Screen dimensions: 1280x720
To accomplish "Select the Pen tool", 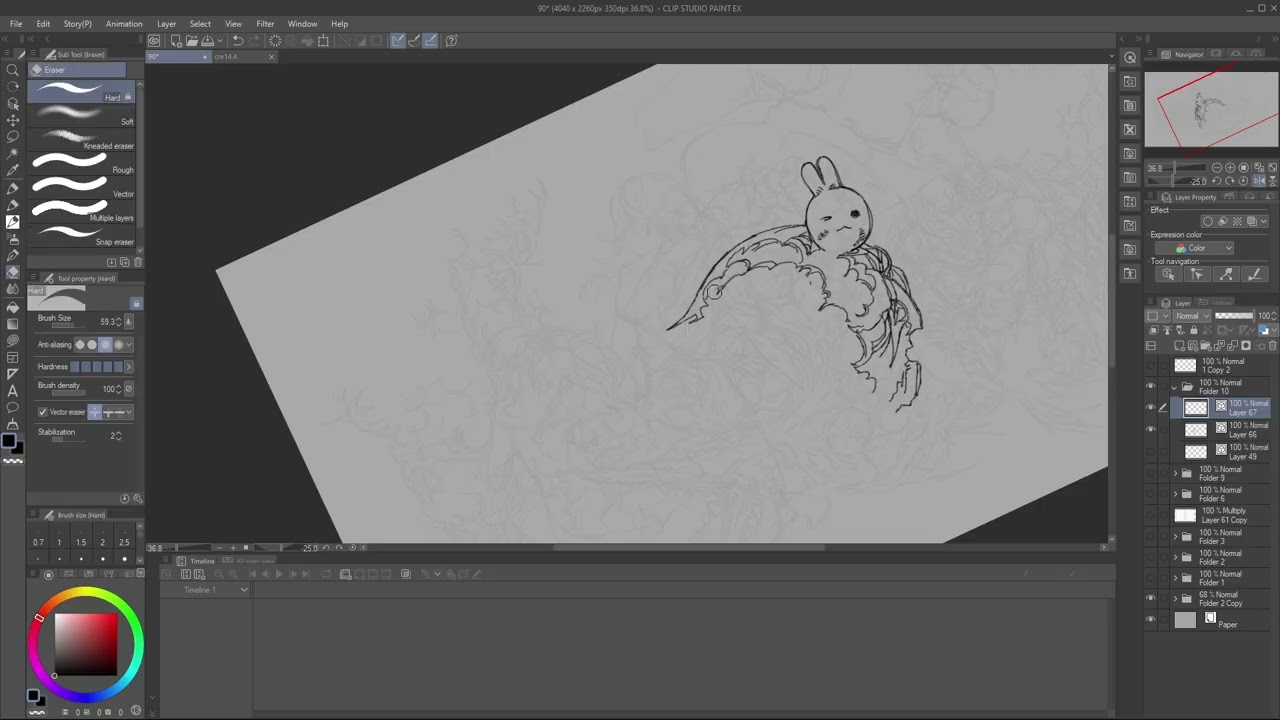I will 13,188.
